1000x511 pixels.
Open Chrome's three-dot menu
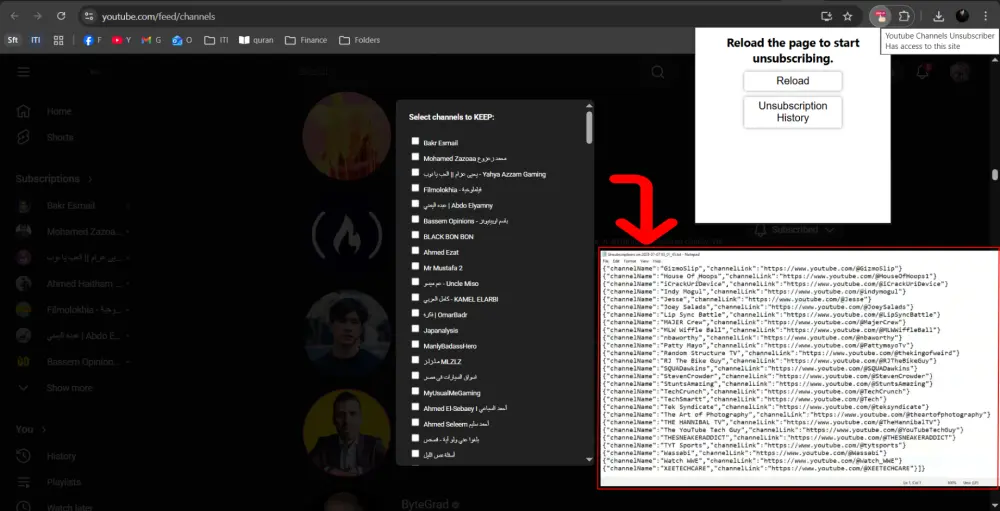click(x=985, y=17)
